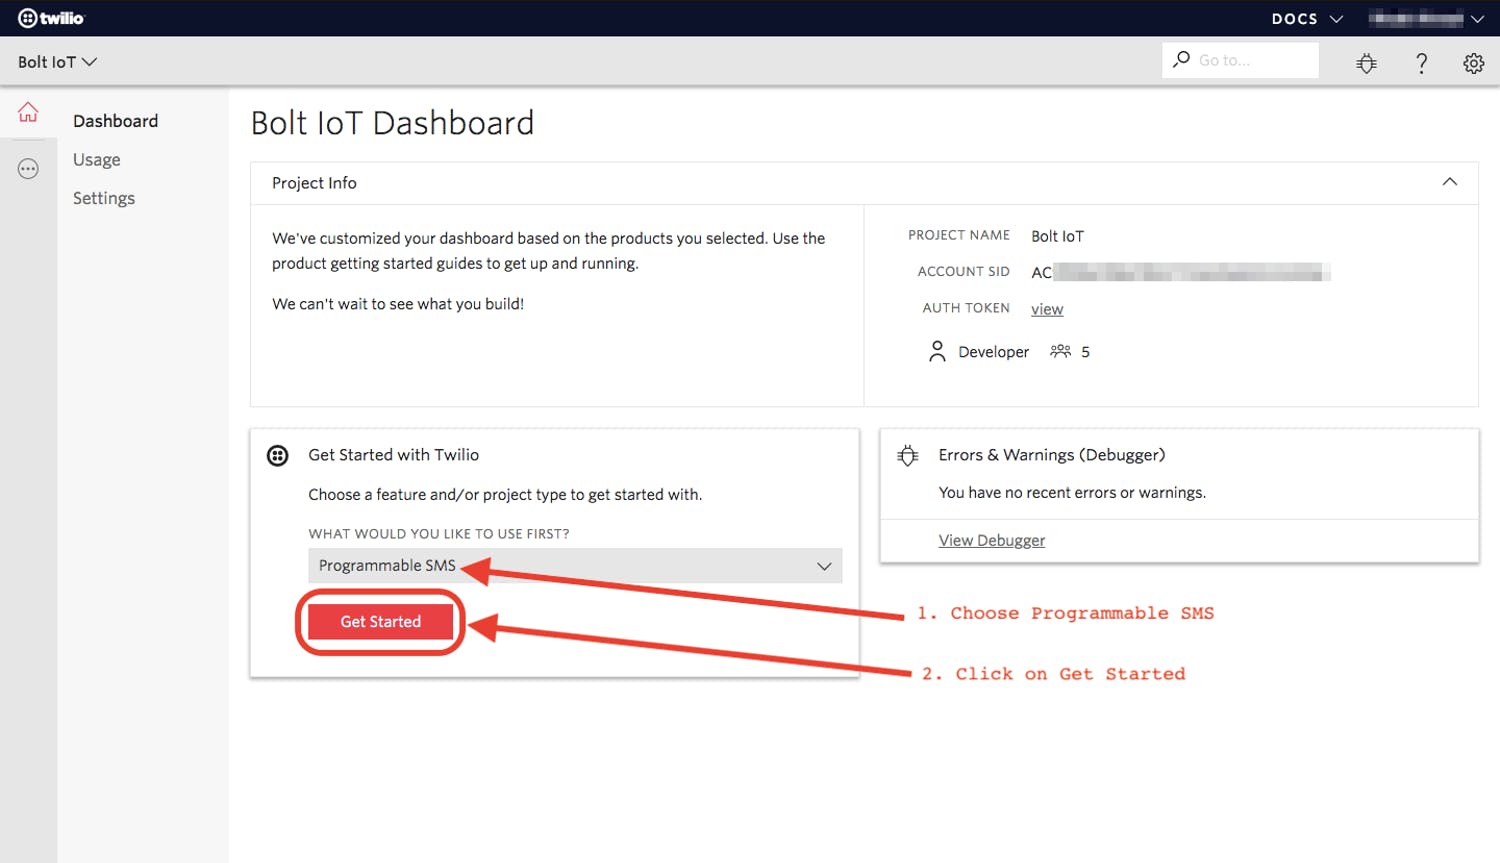Open the all products ellipsis icon

[28, 169]
